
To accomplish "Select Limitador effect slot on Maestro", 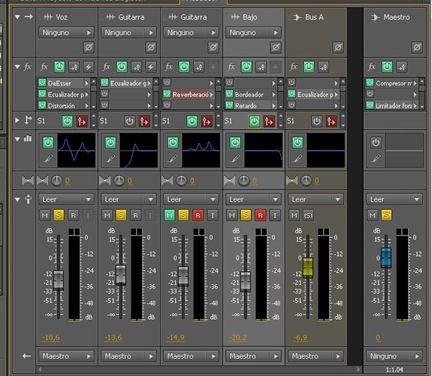I will click(391, 105).
